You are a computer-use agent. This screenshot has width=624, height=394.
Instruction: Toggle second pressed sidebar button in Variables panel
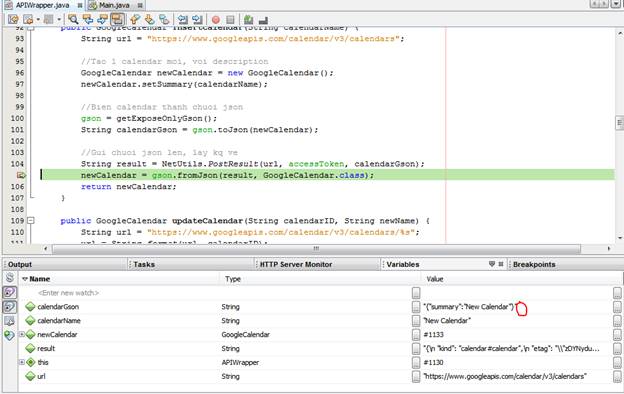click(10, 307)
